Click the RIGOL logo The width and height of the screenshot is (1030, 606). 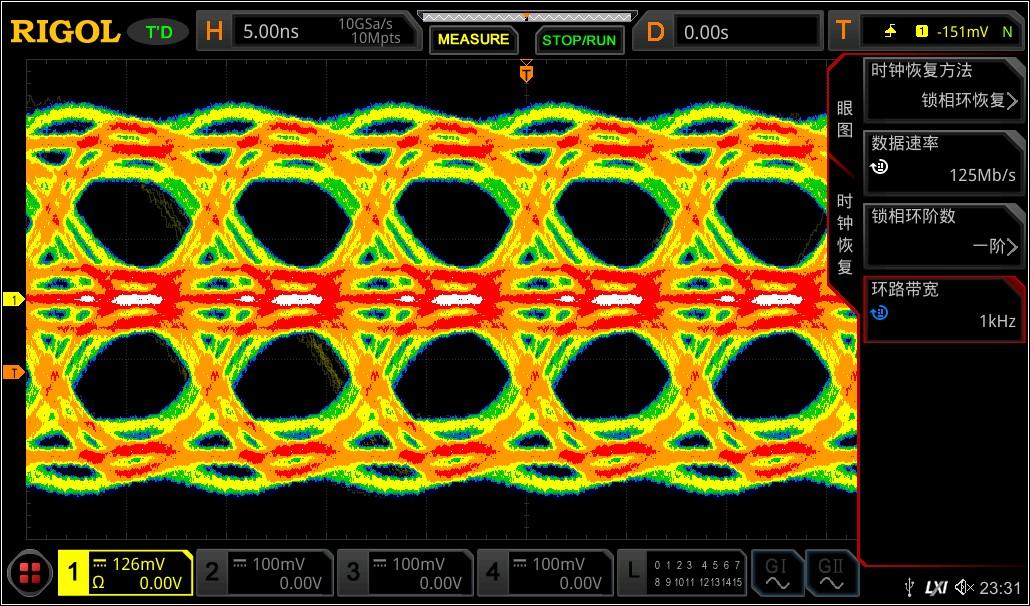point(65,32)
